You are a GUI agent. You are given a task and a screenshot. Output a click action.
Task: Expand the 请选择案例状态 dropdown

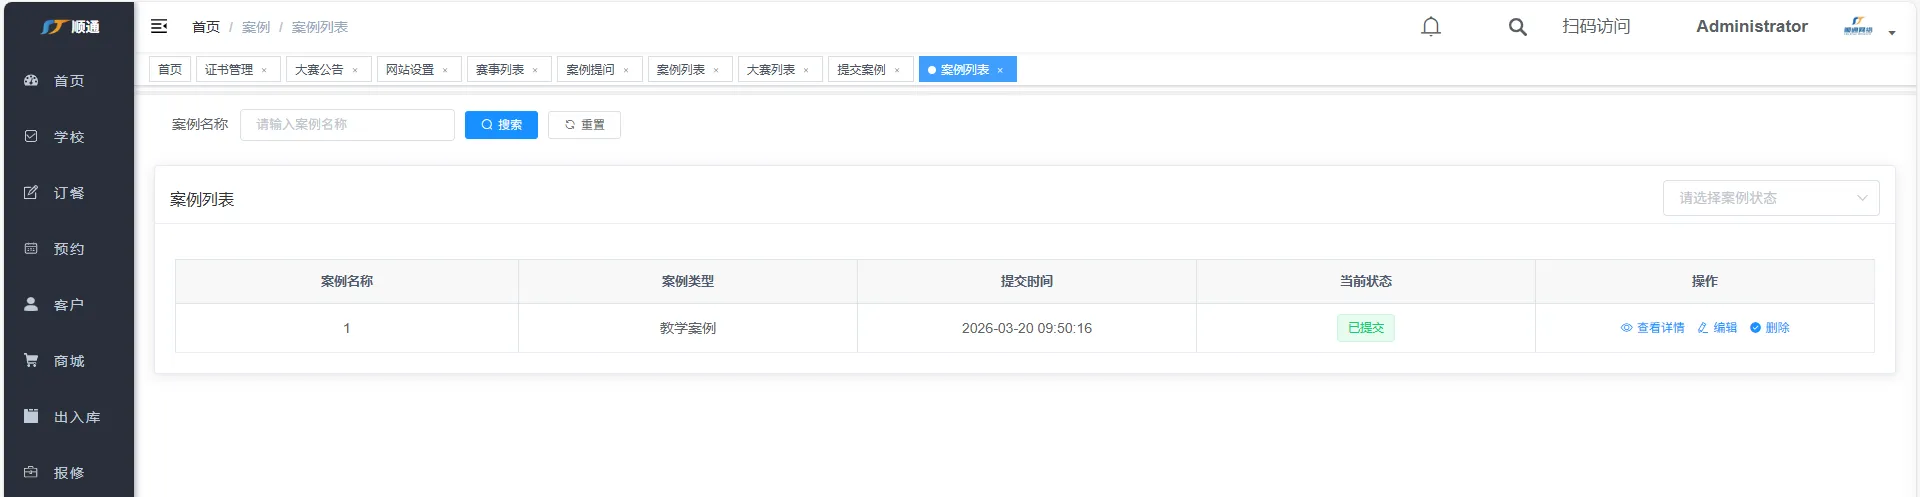pyautogui.click(x=1770, y=198)
